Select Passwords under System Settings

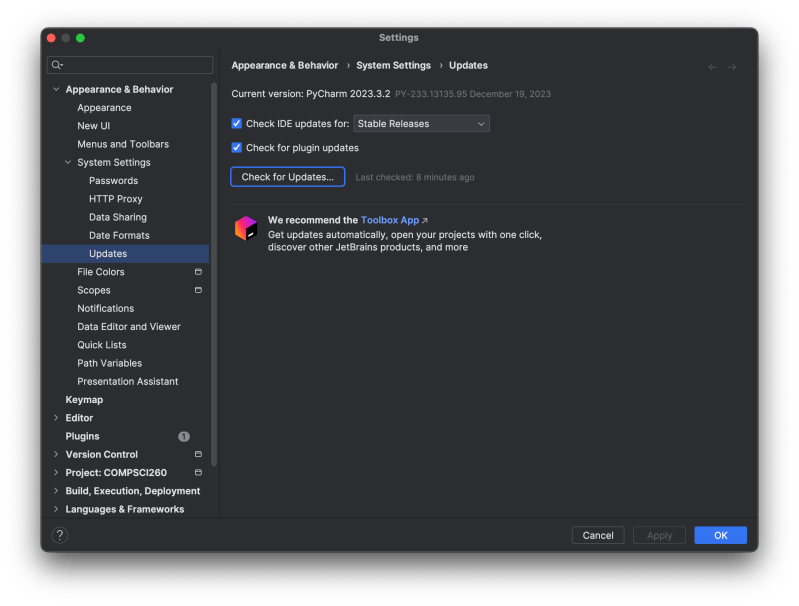click(114, 180)
